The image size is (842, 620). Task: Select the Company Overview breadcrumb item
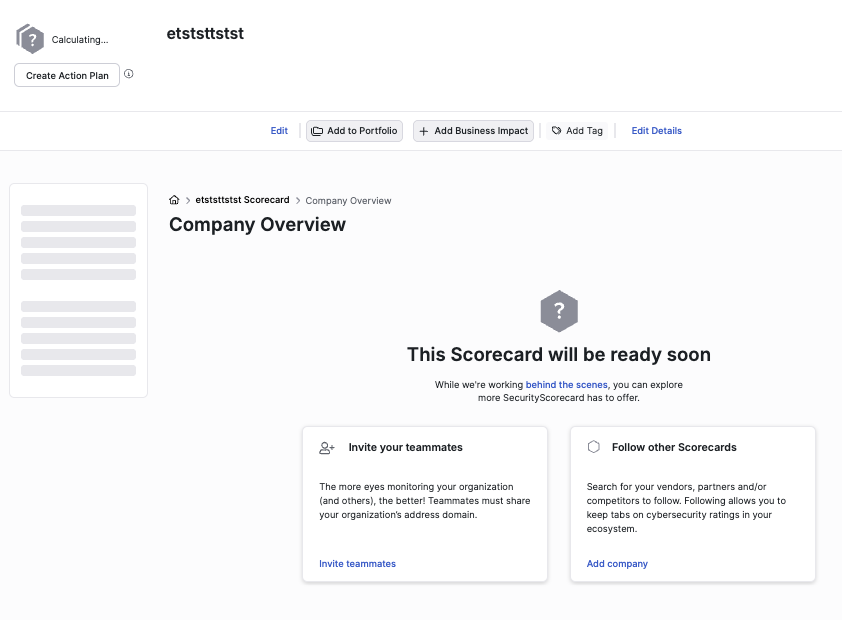(349, 200)
